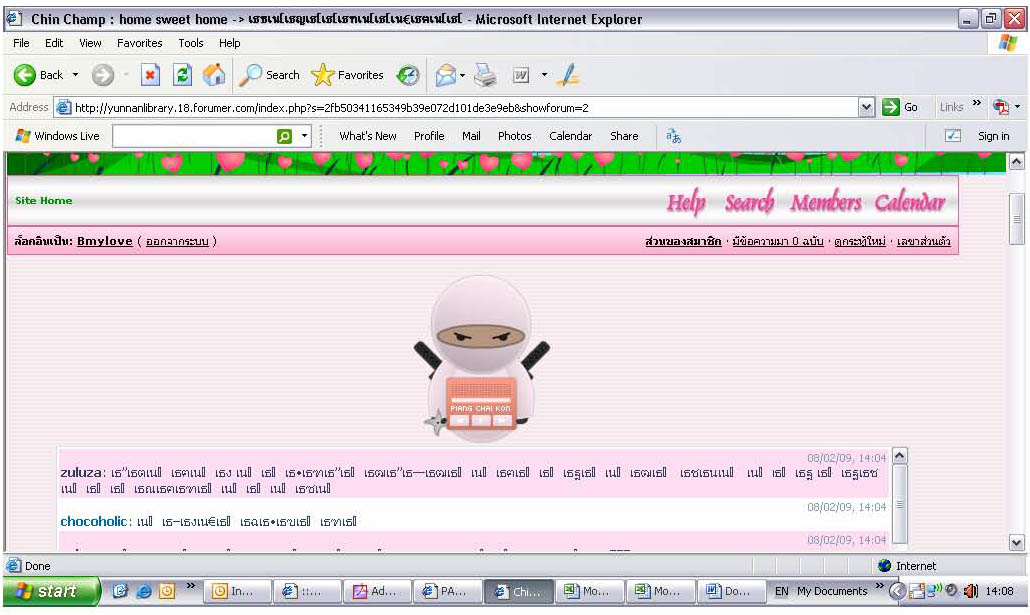The width and height of the screenshot is (1030, 615).
Task: Click the EN language indicator
Action: [781, 591]
